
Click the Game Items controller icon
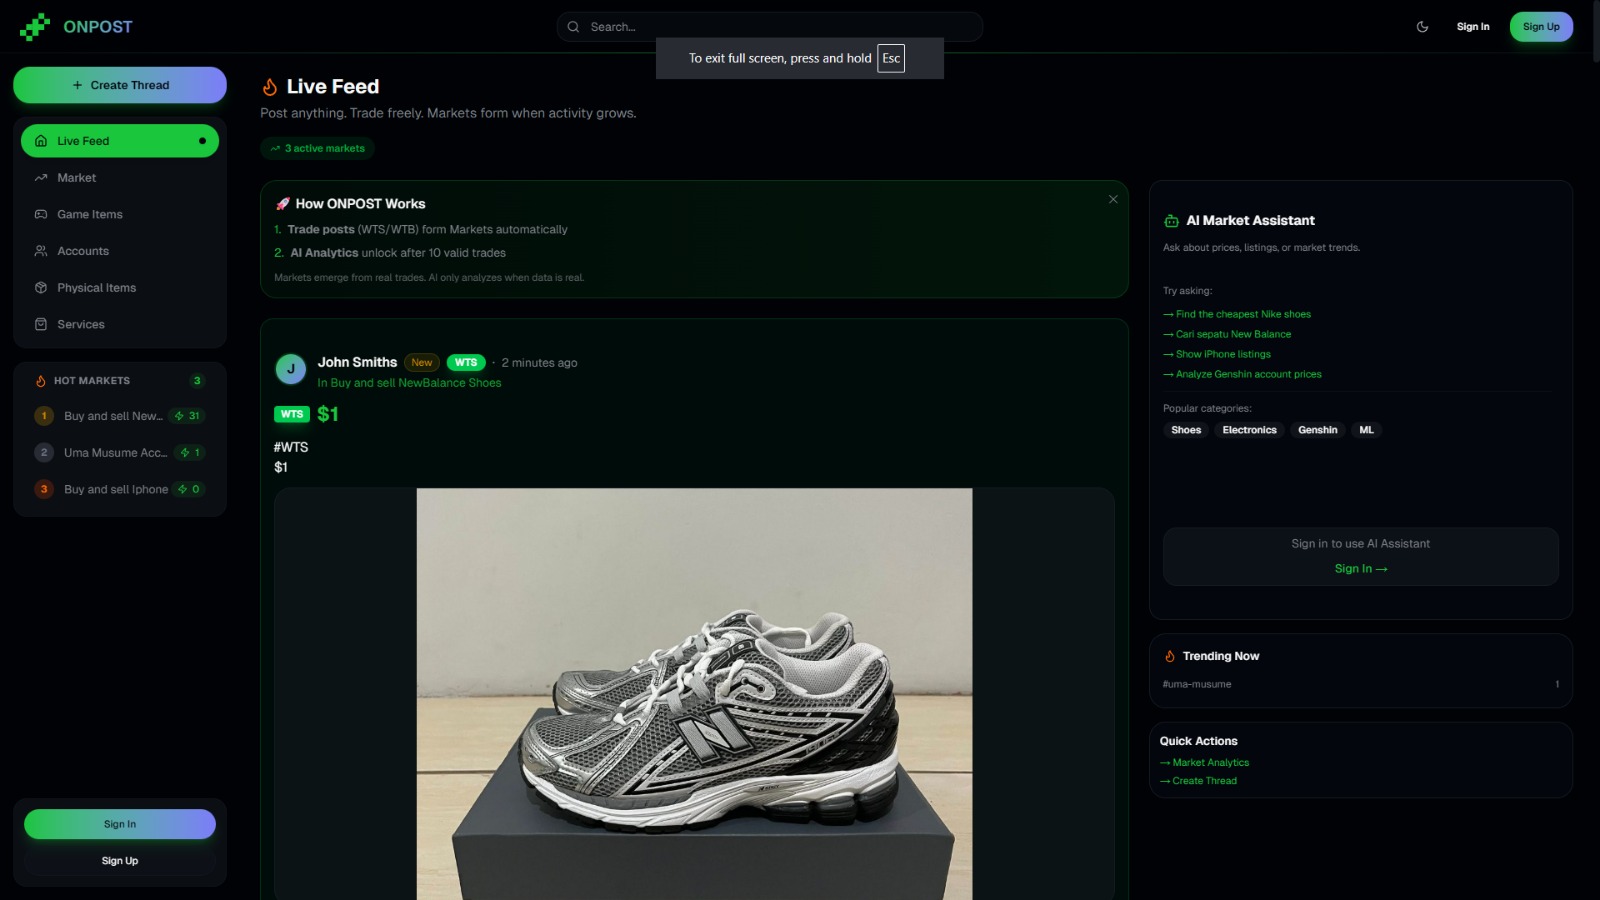click(41, 214)
